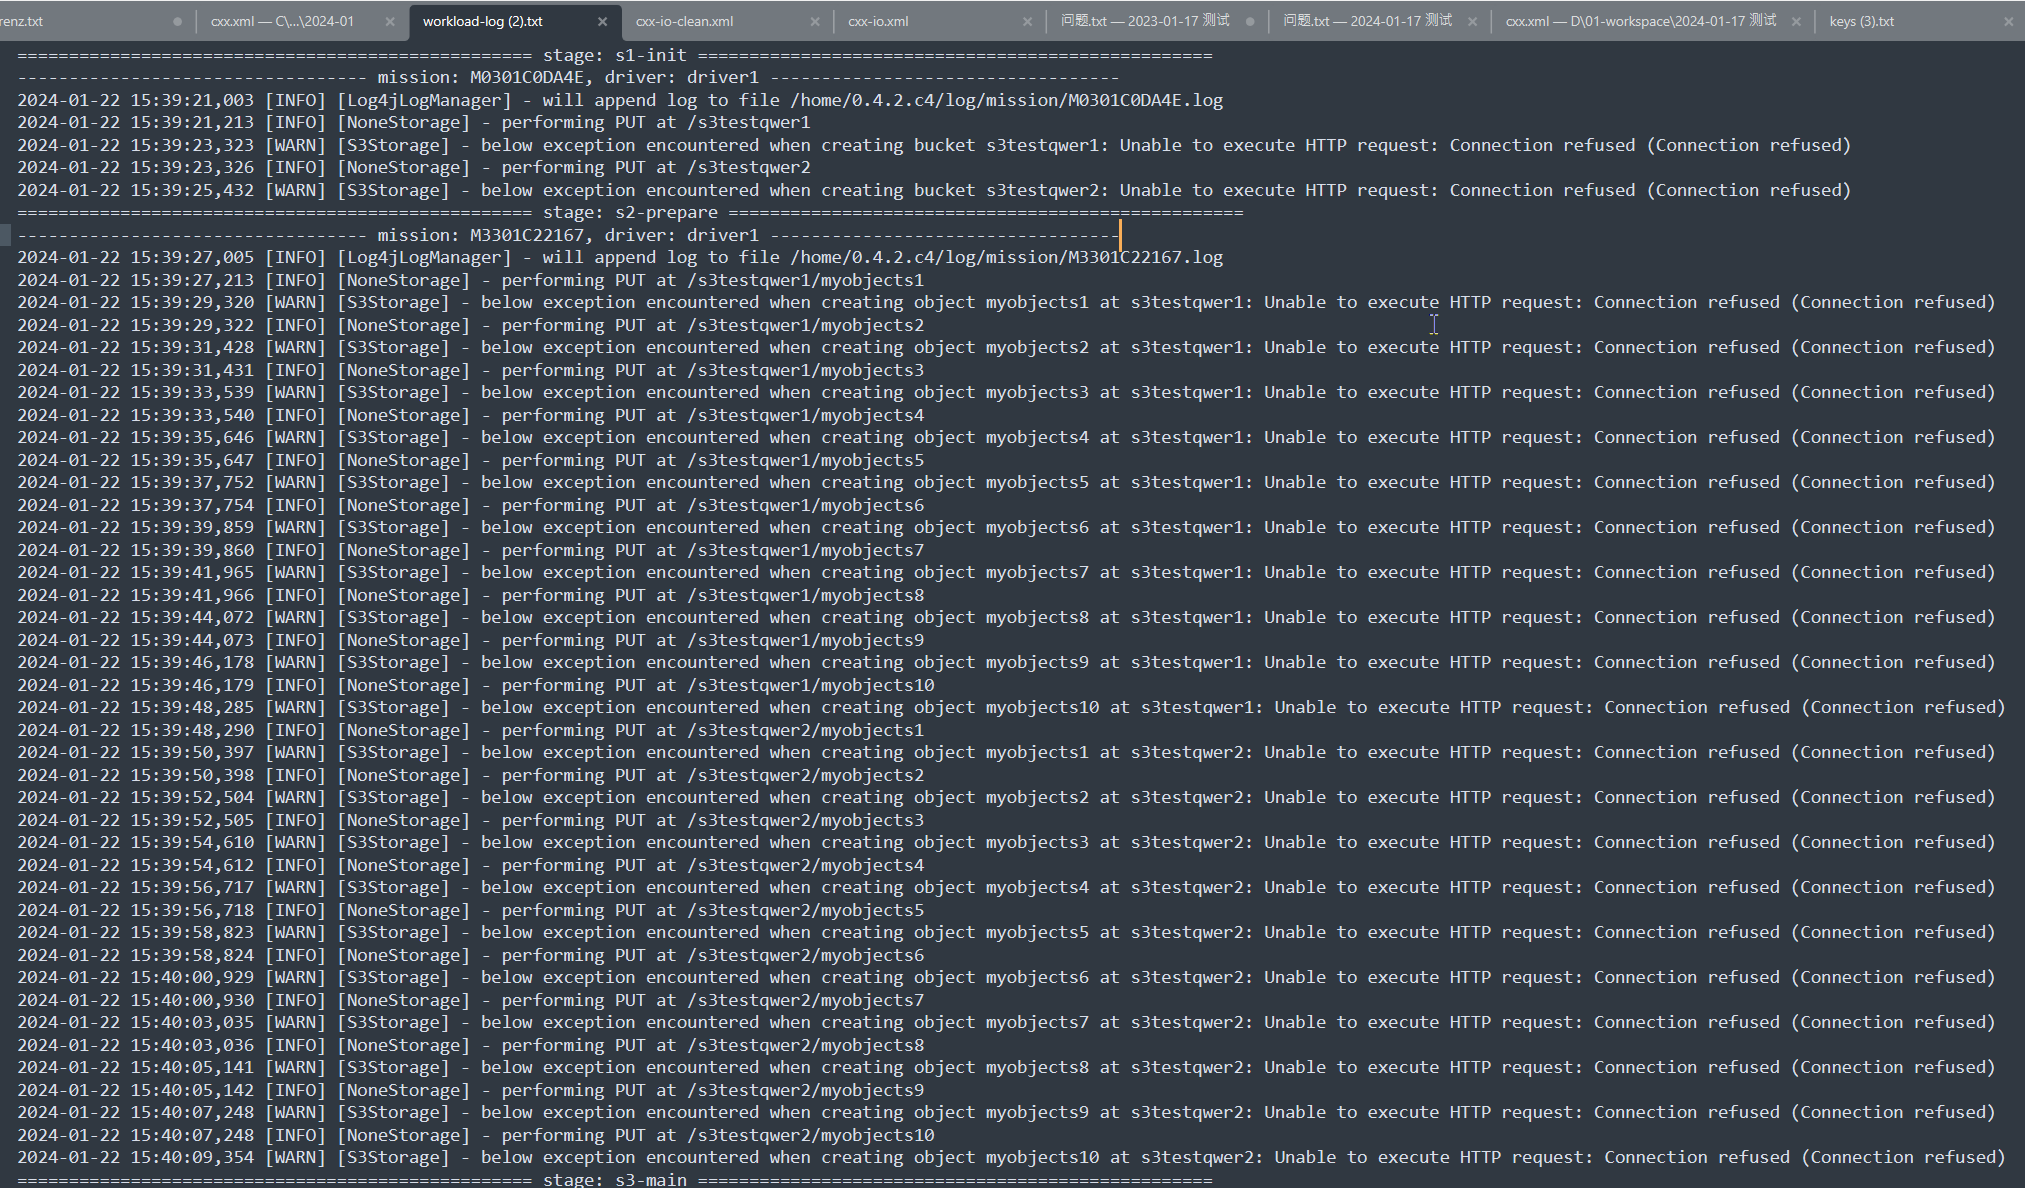
Task: Close the workload-log (2).txt tab
Action: click(602, 21)
